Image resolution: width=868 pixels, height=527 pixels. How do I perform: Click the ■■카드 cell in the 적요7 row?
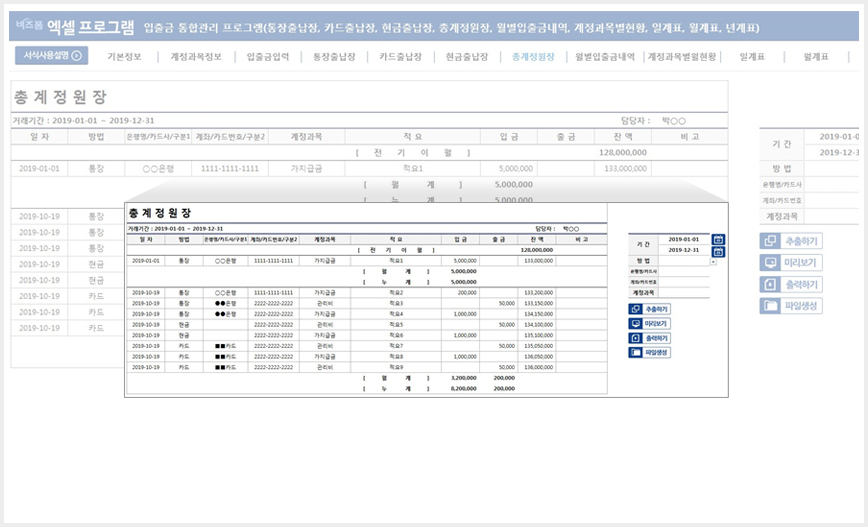tap(226, 346)
